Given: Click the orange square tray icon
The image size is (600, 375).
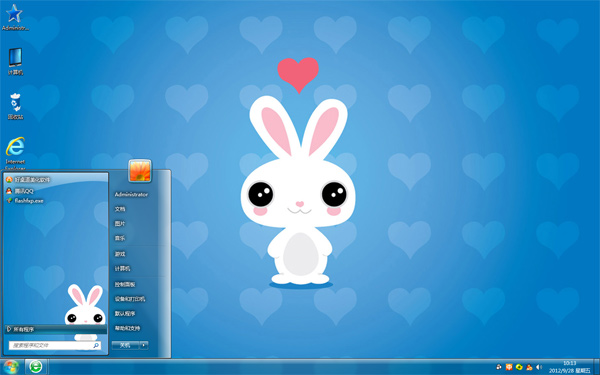Looking at the screenshot, I should pyautogui.click(x=509, y=367).
